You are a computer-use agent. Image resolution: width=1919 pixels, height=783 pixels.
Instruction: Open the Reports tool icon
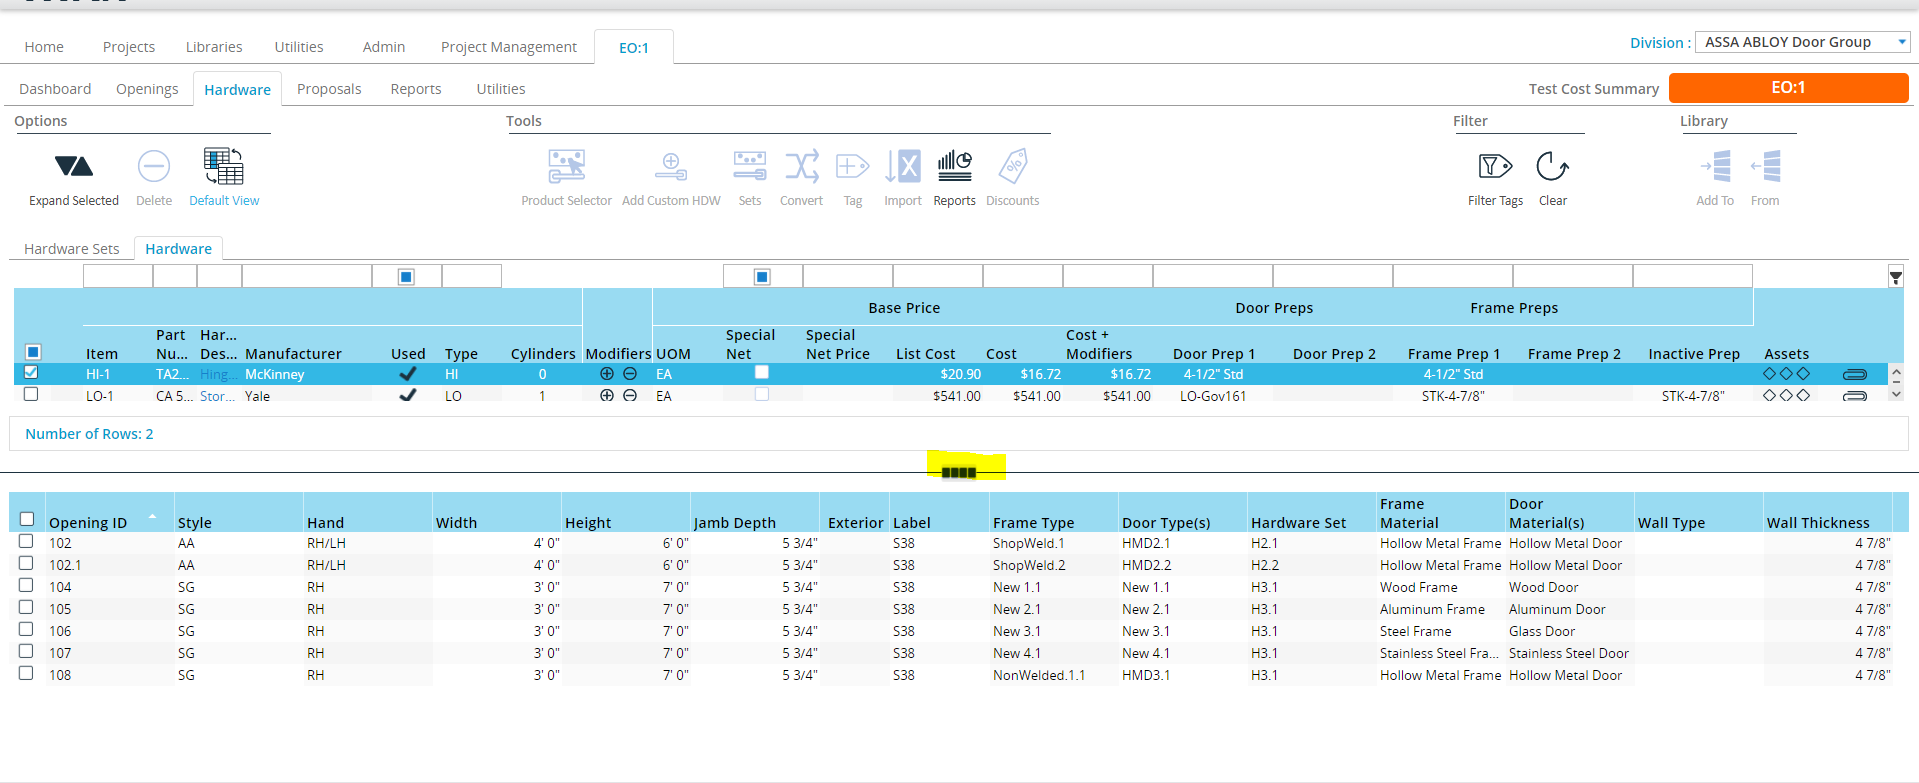tap(954, 167)
